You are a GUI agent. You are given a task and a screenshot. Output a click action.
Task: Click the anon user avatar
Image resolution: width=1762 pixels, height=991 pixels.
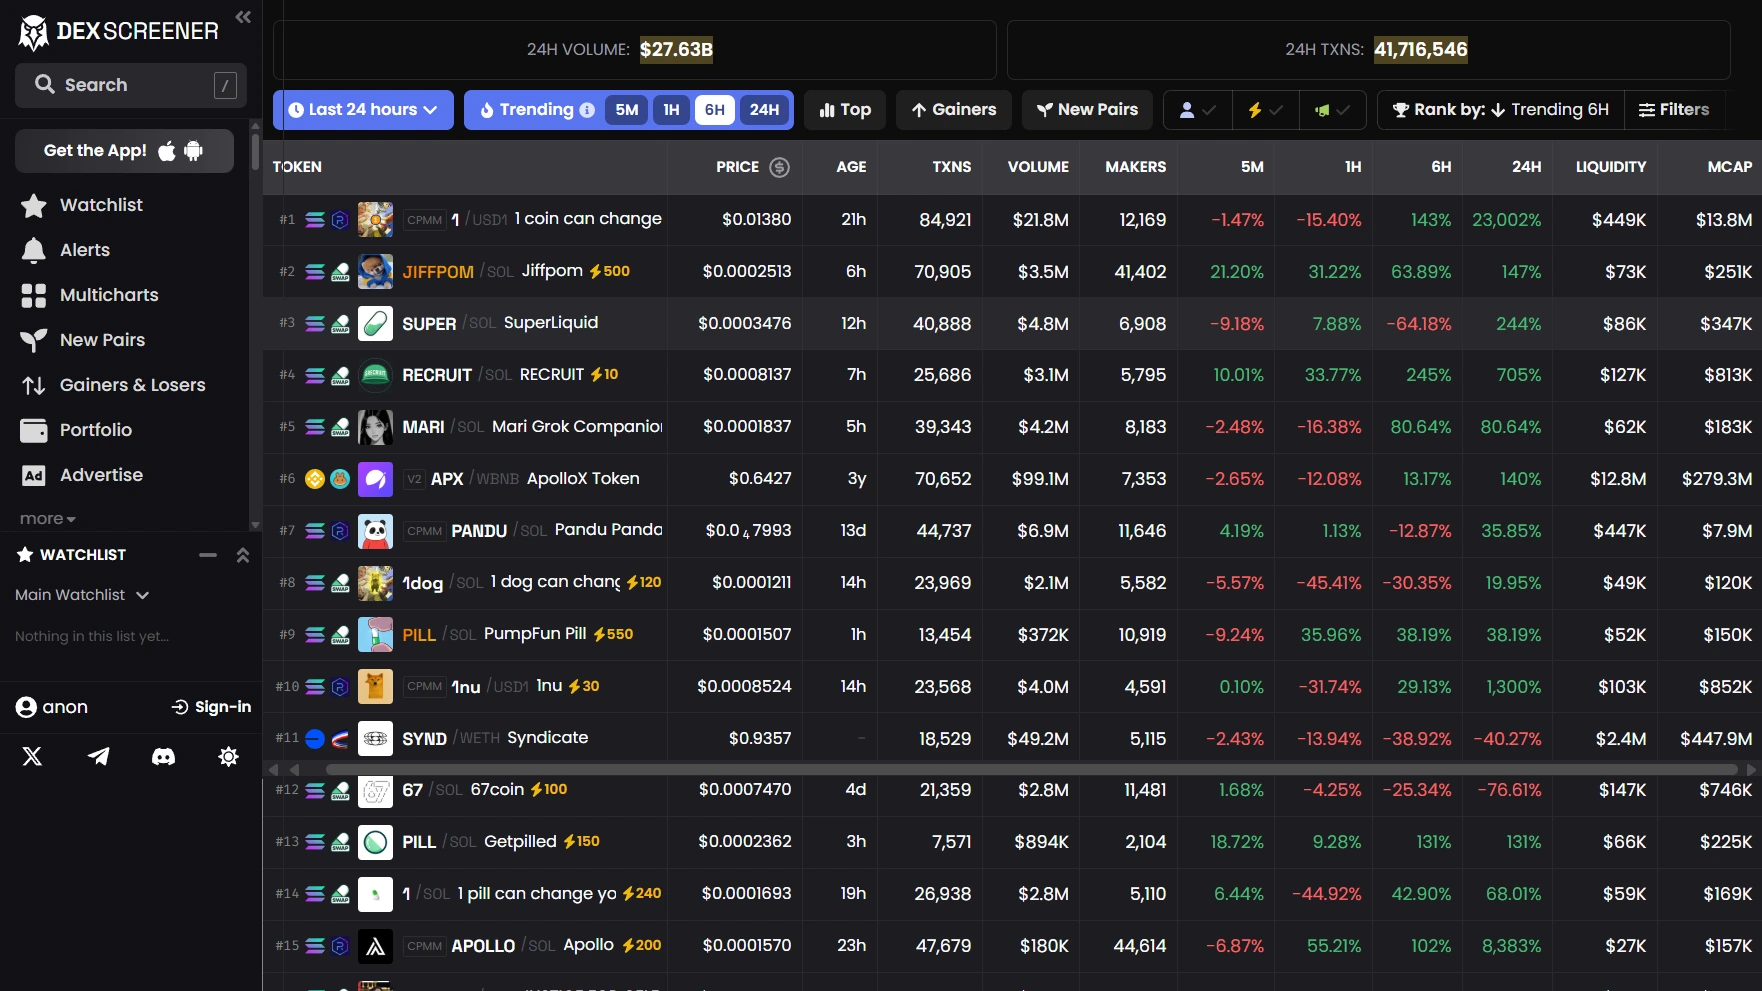26,707
